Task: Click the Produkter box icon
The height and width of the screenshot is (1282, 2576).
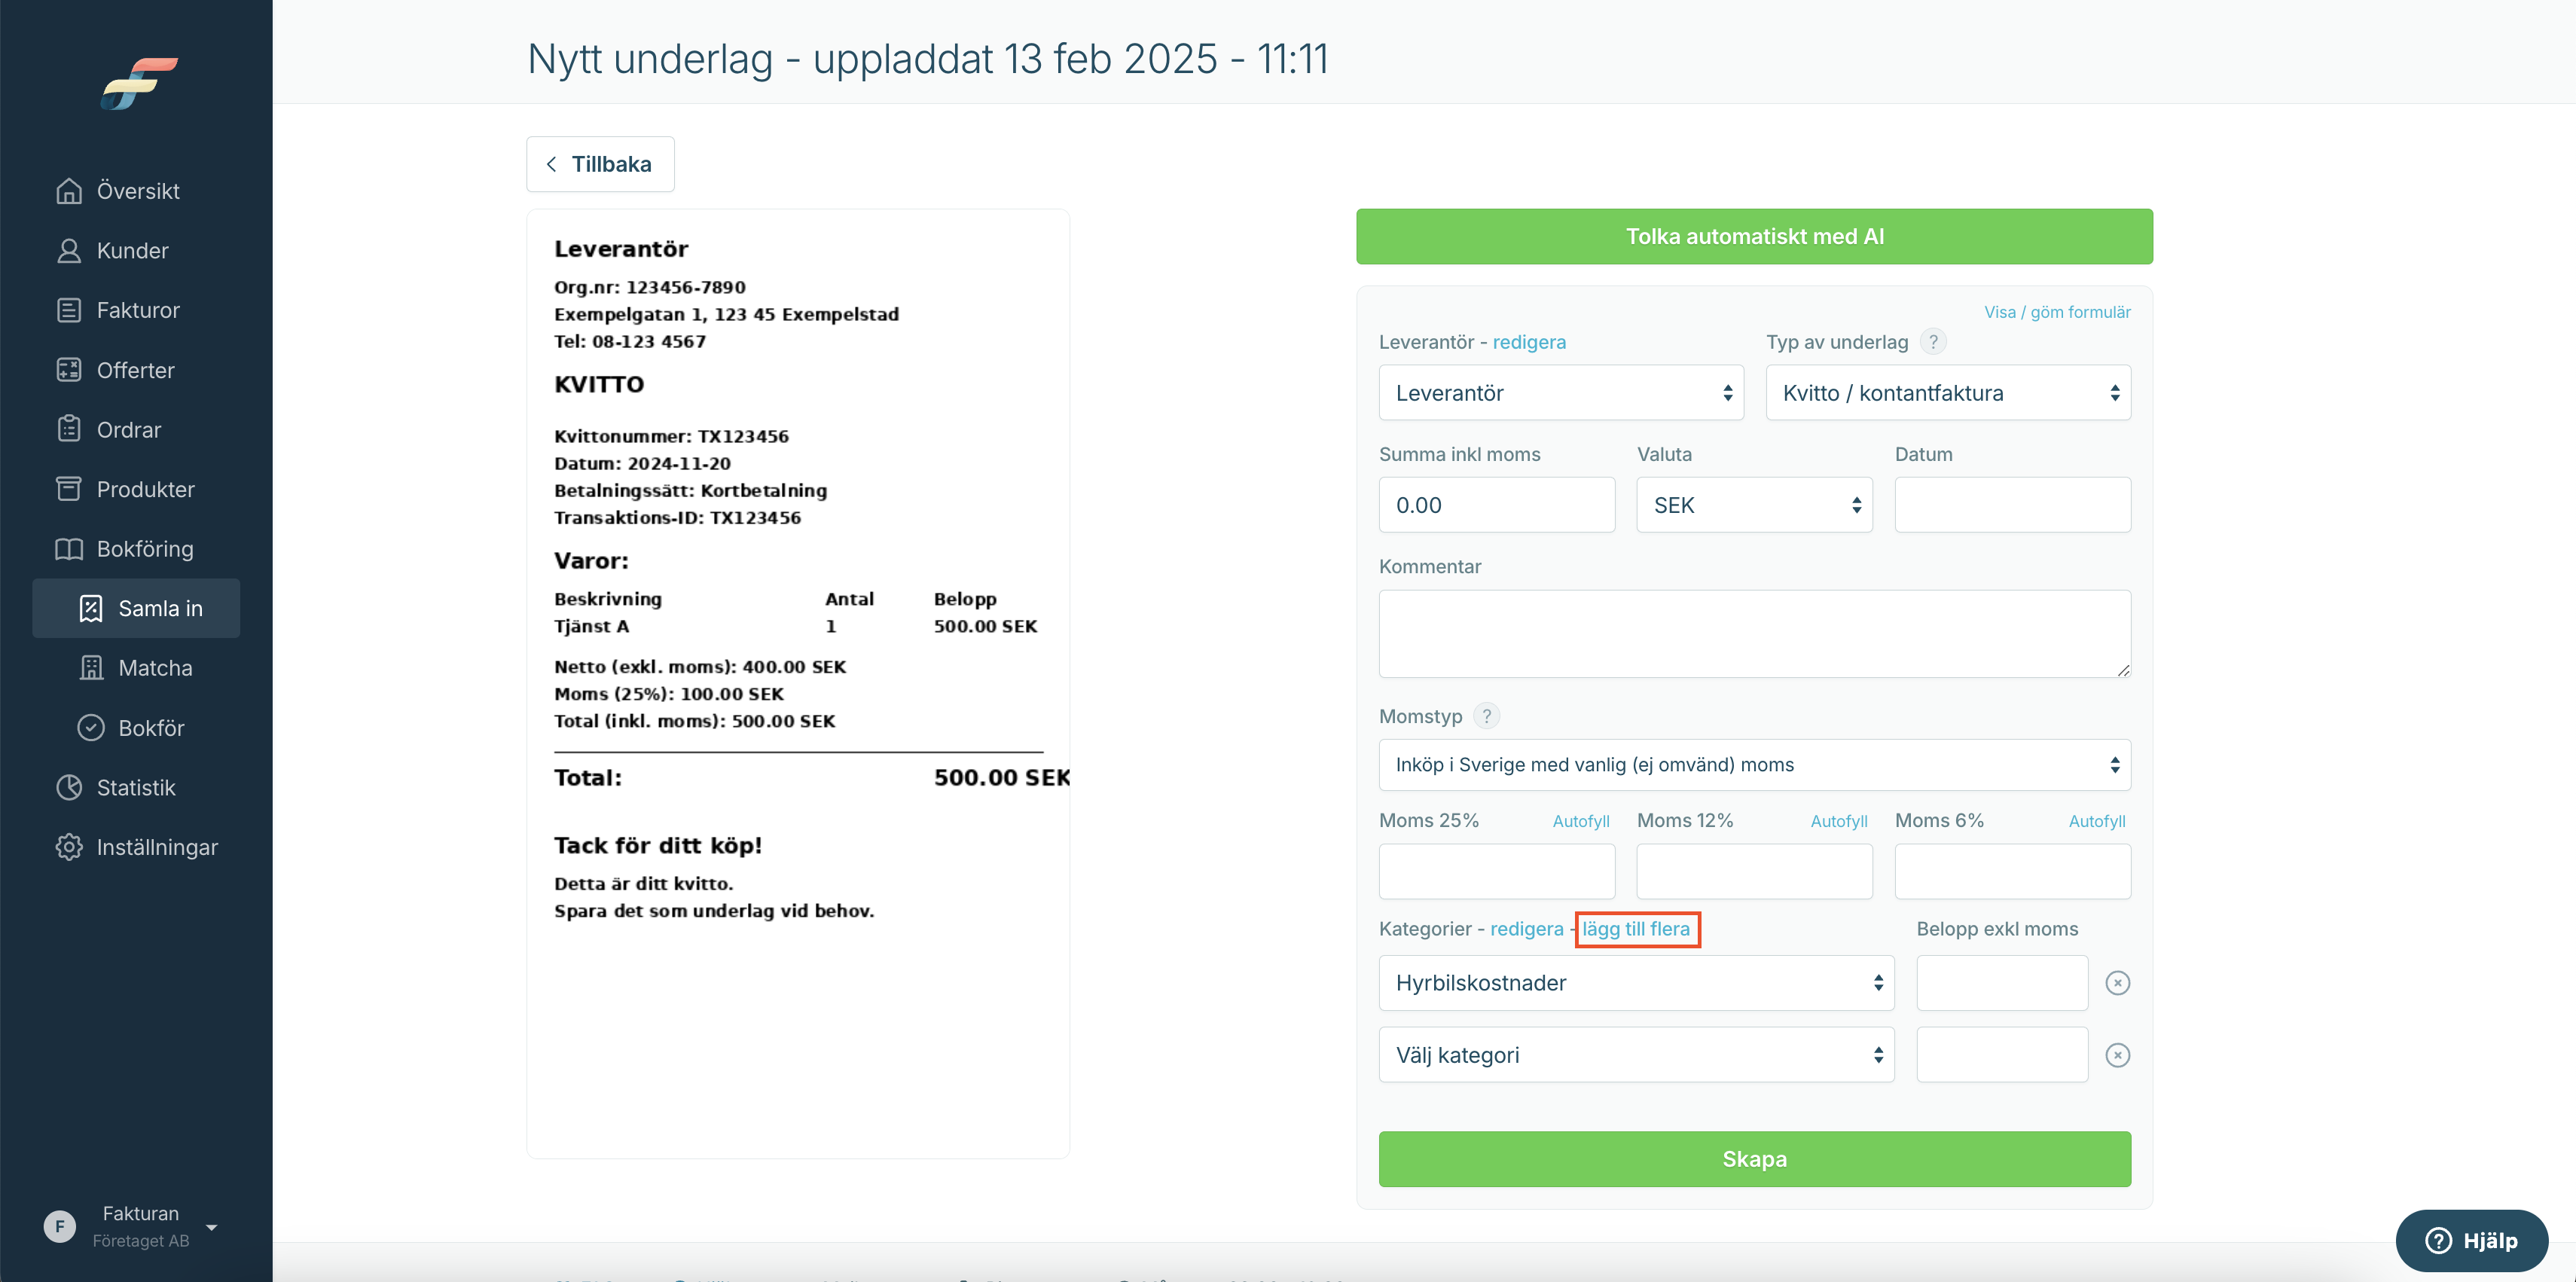Action: coord(69,489)
